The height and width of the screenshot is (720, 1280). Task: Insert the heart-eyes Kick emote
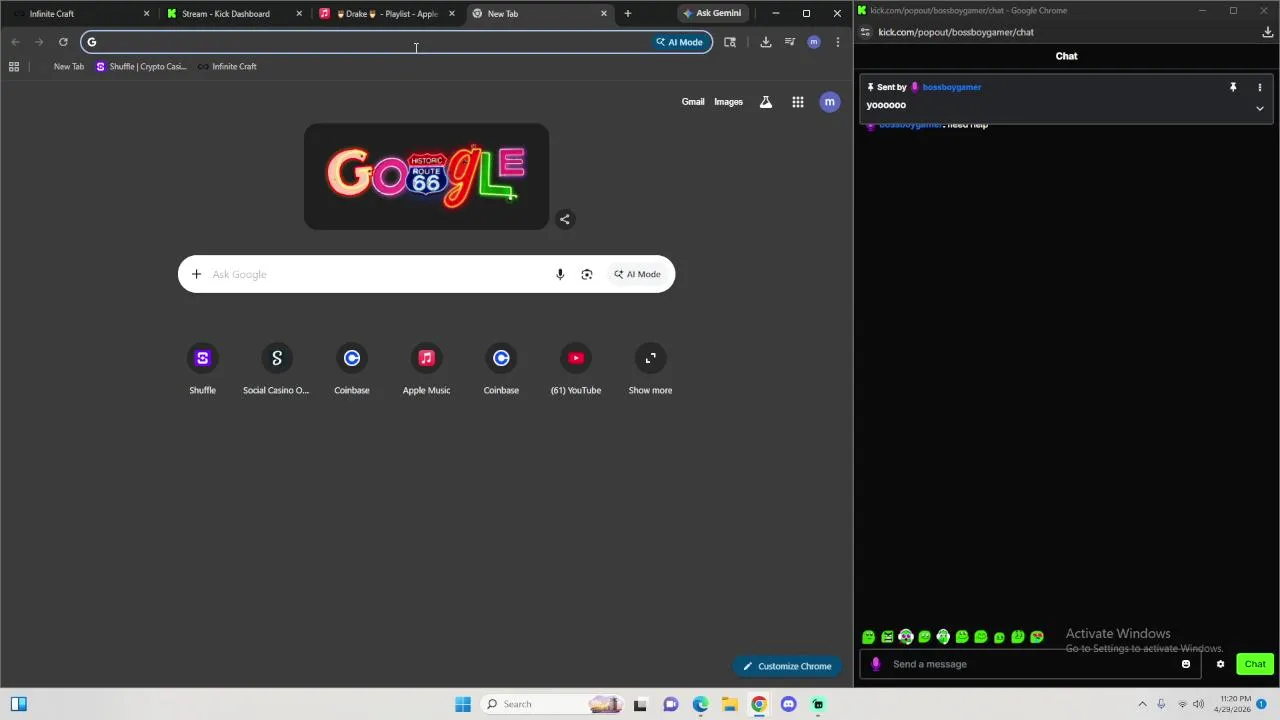tap(1037, 637)
